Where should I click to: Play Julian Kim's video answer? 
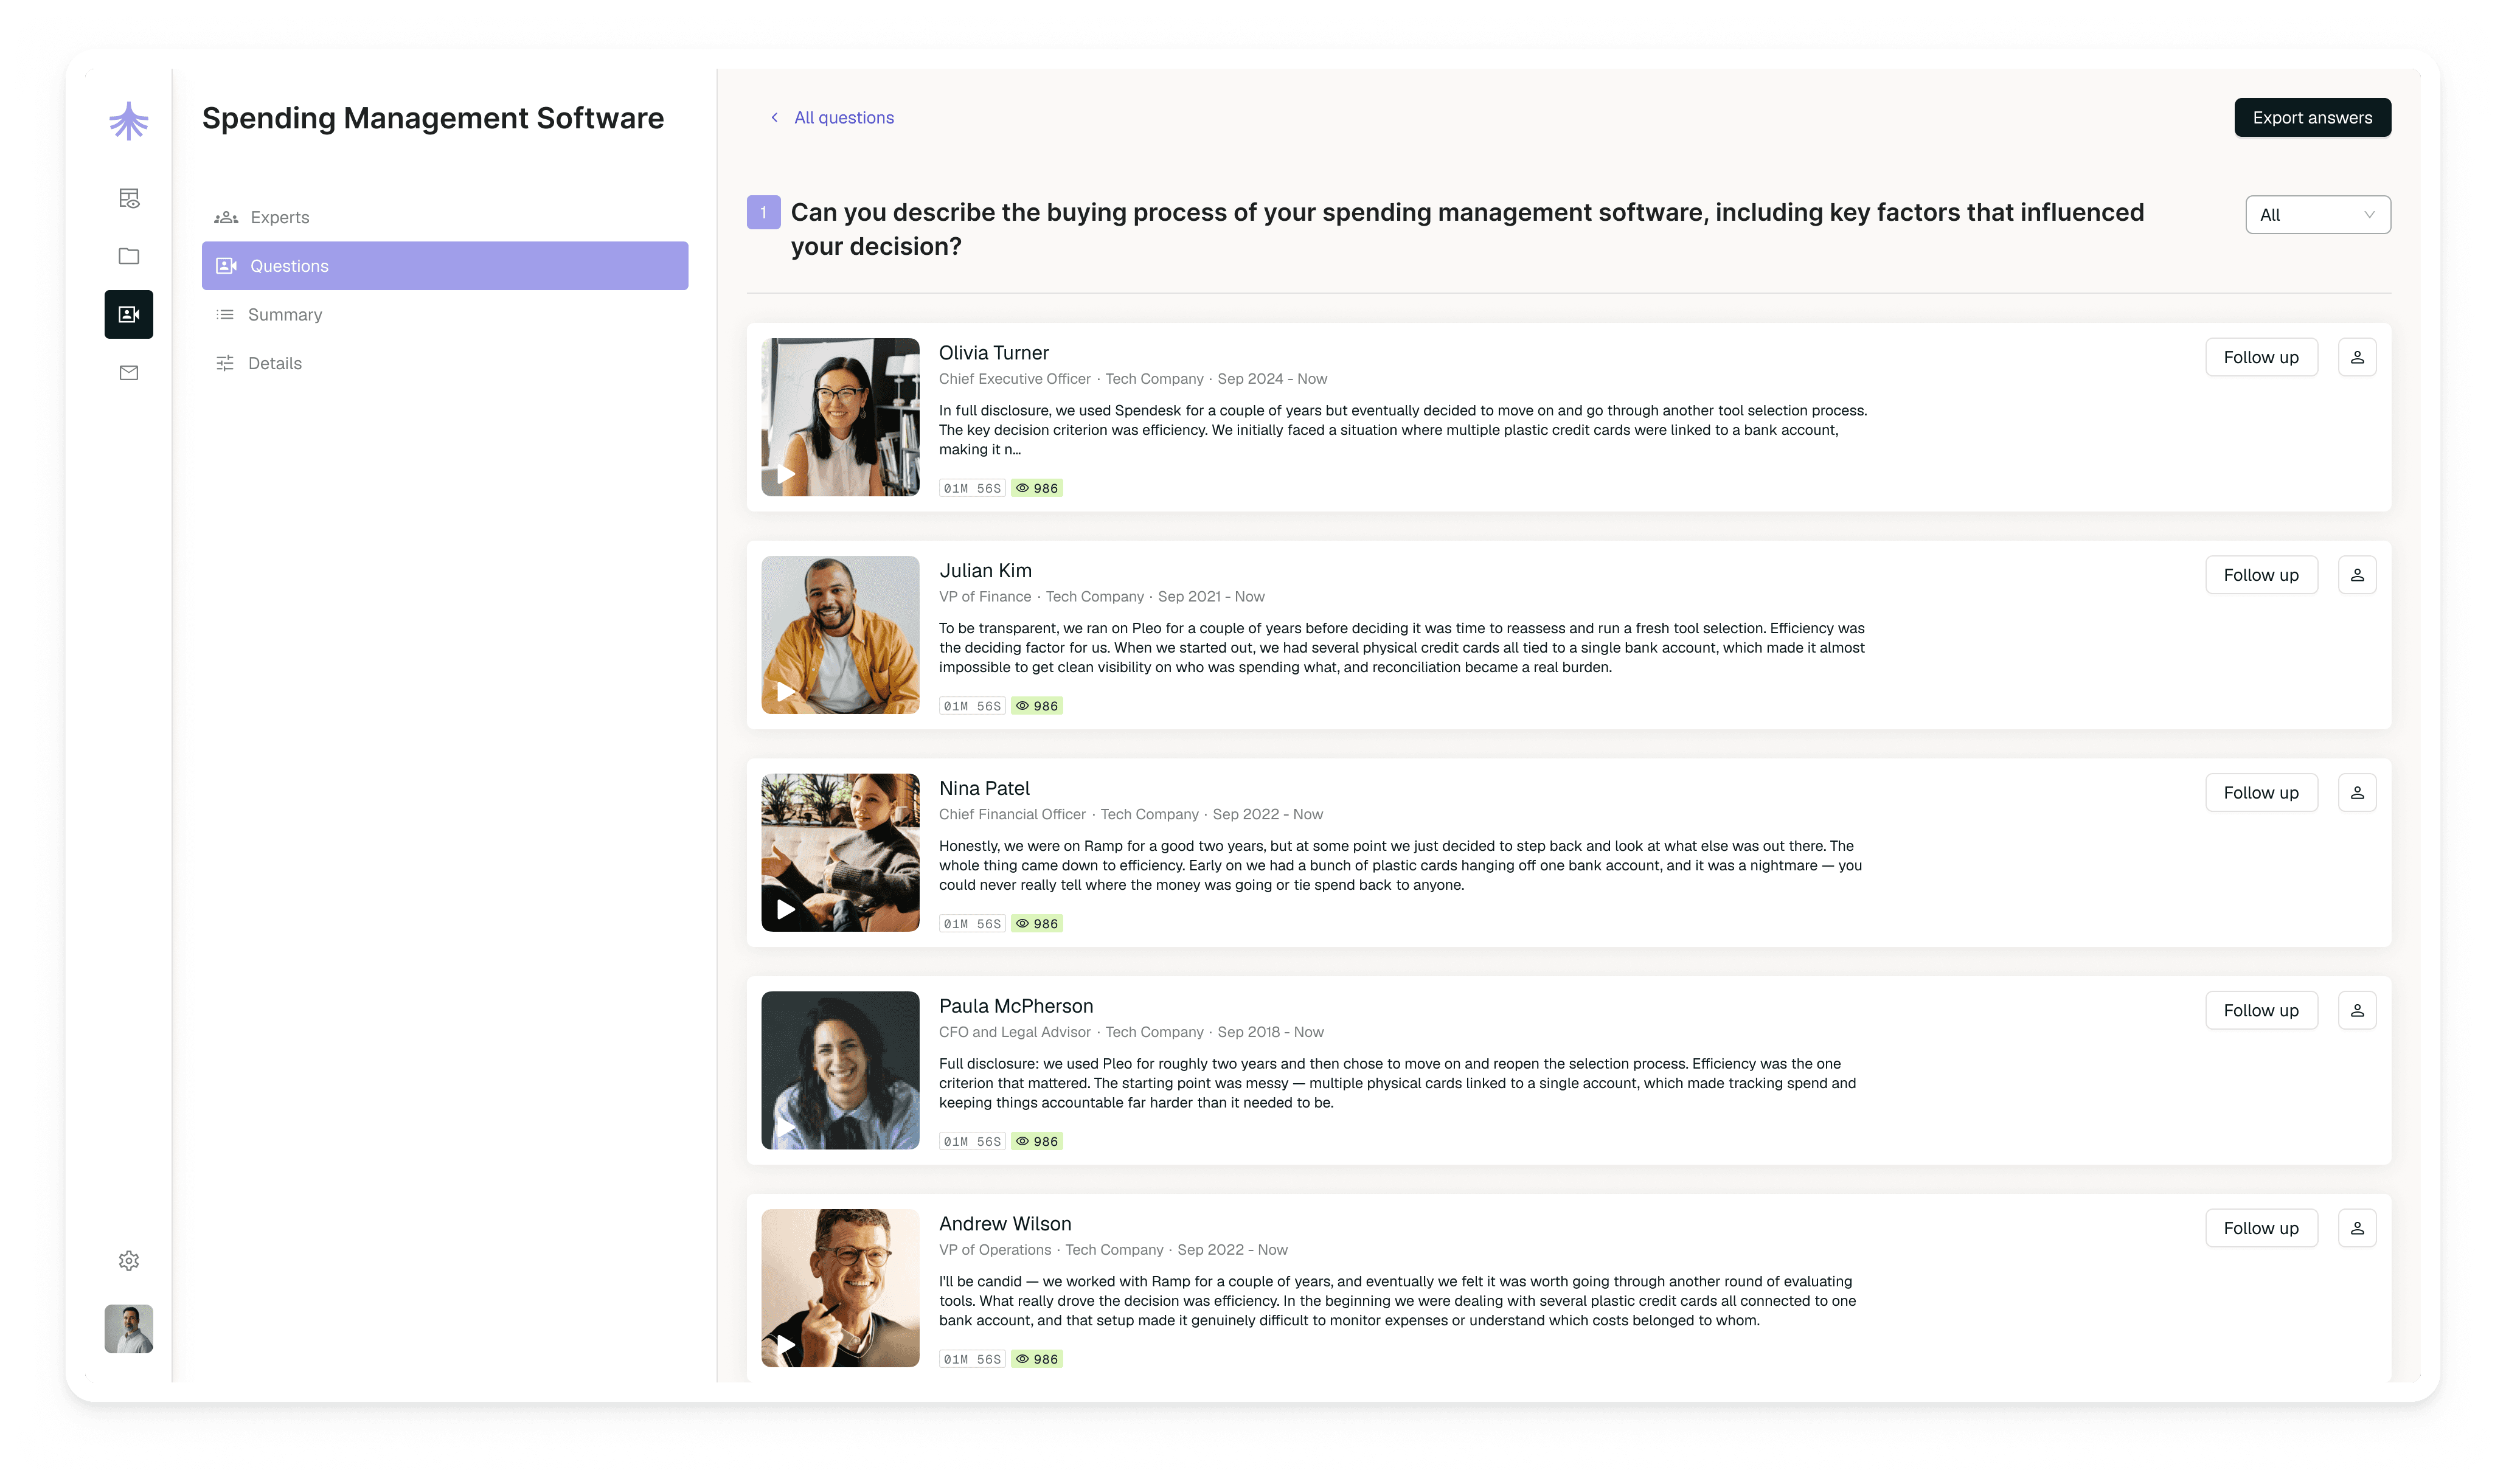786,692
